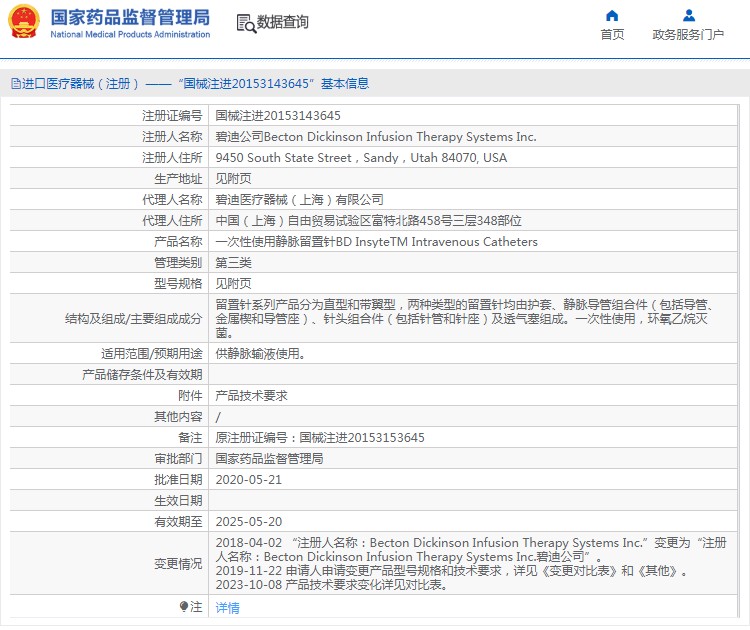Click the 变更情况 row label
This screenshot has height=630, width=750.
(178, 564)
